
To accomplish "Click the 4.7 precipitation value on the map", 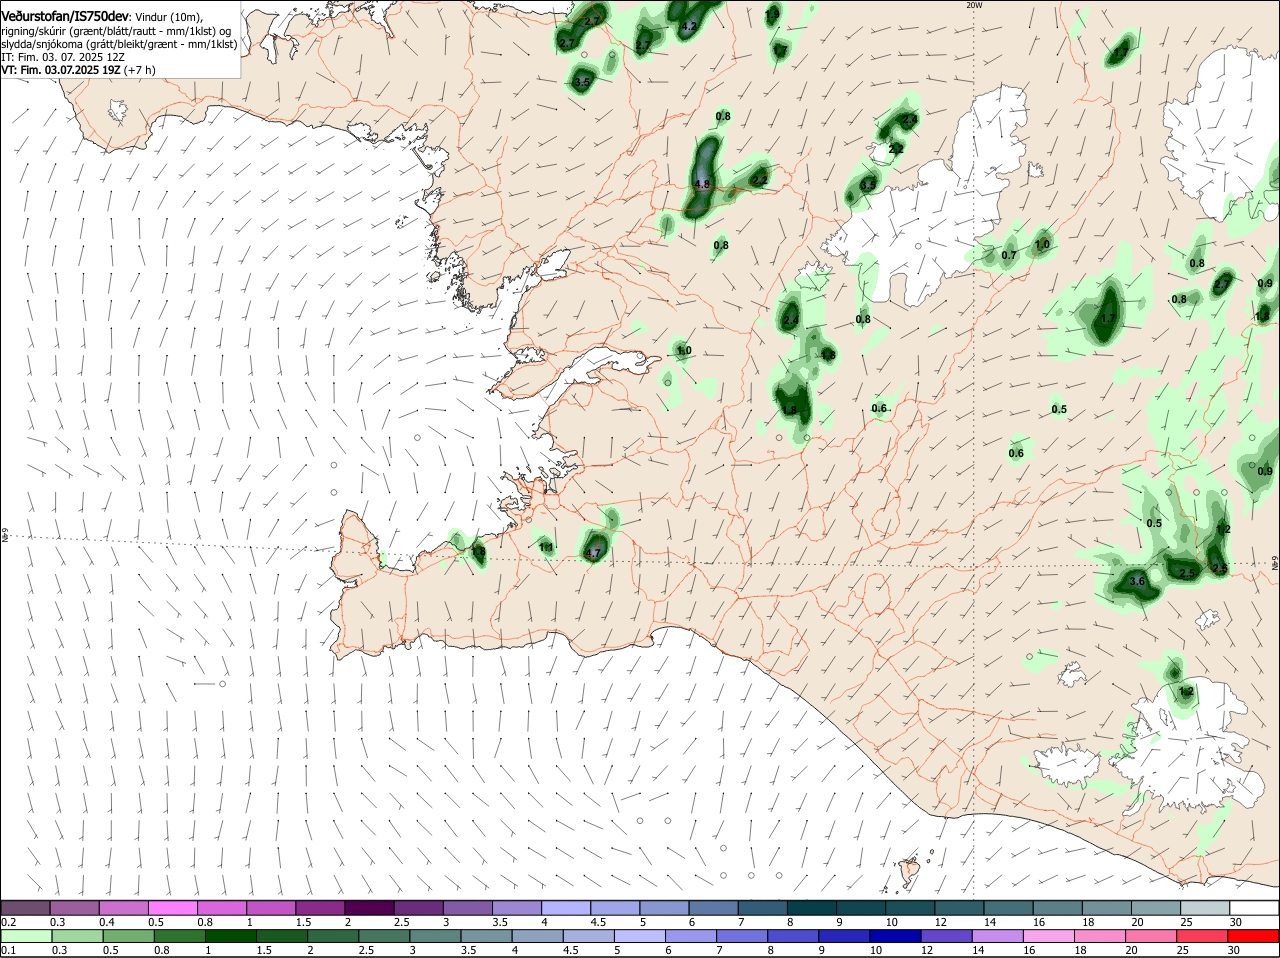I will [592, 553].
